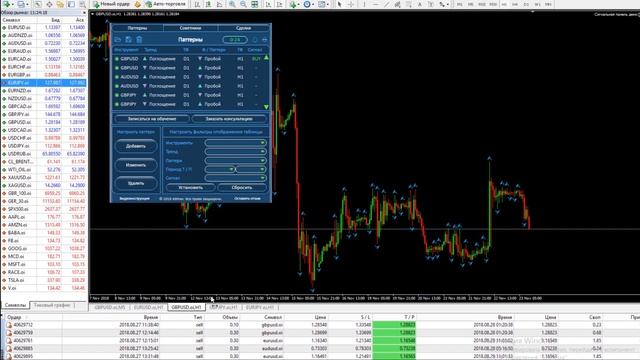640x360 pixels.
Task: Open the Паттерн filter dropdown
Action: pyautogui.click(x=236, y=160)
